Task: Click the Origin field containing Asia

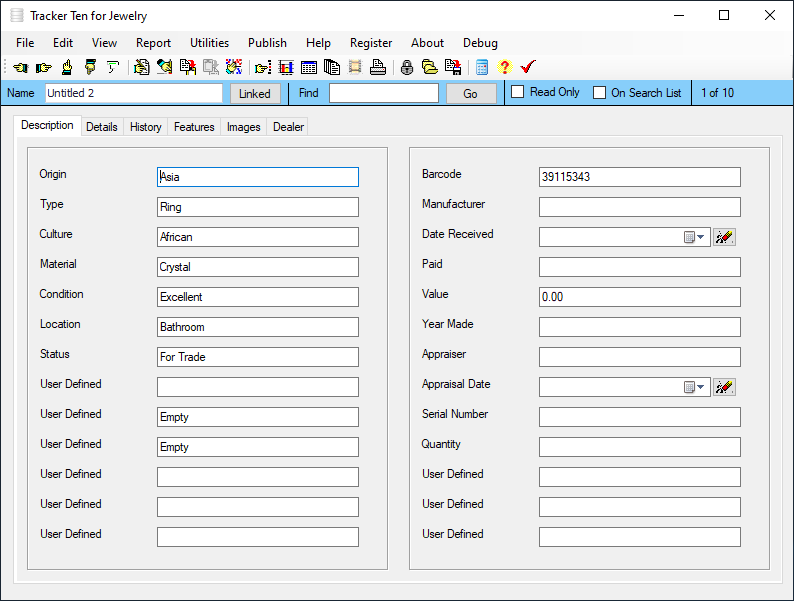Action: pyautogui.click(x=258, y=177)
